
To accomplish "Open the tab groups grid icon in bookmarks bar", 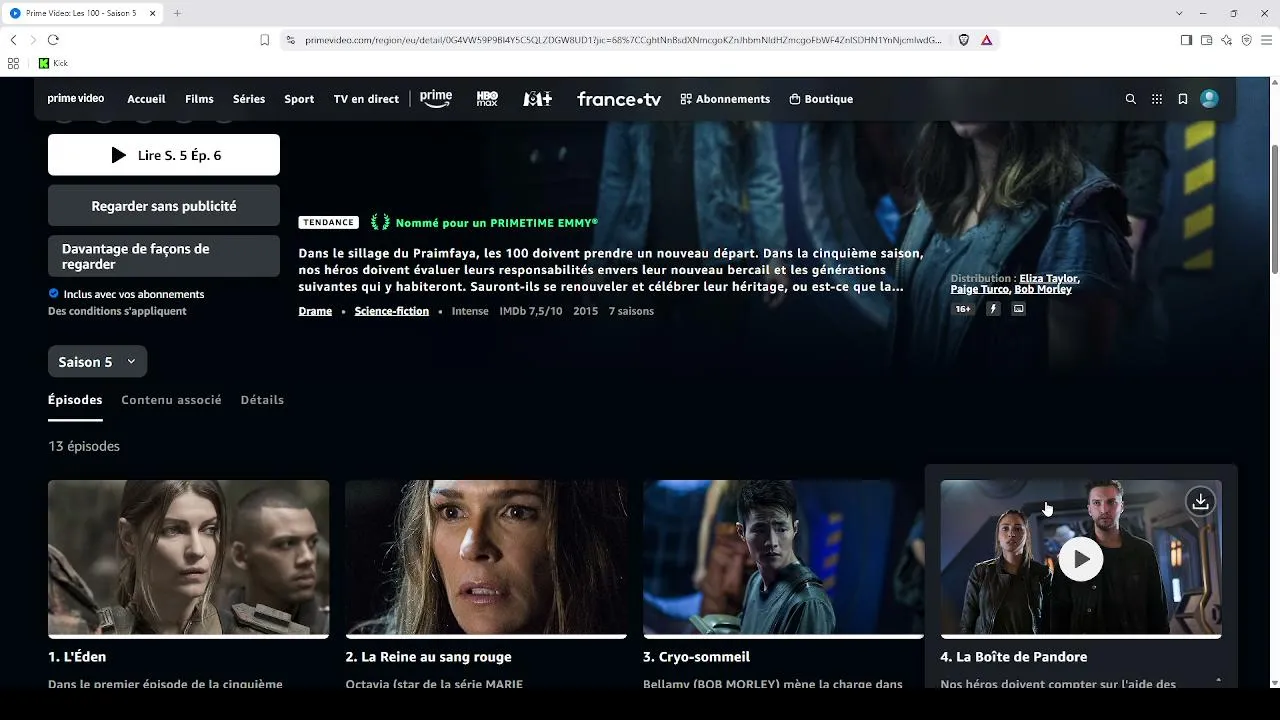I will (x=13, y=63).
